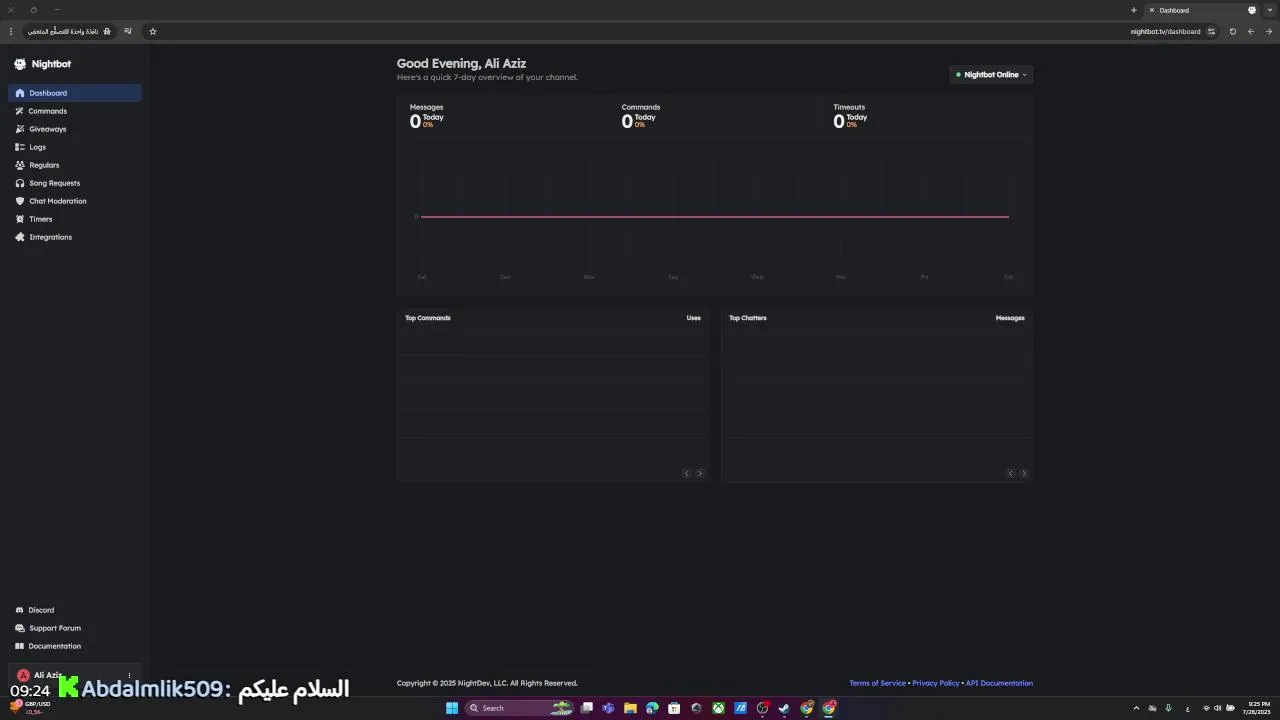Click the browser's right-pointing navigation arrow

click(x=1269, y=31)
